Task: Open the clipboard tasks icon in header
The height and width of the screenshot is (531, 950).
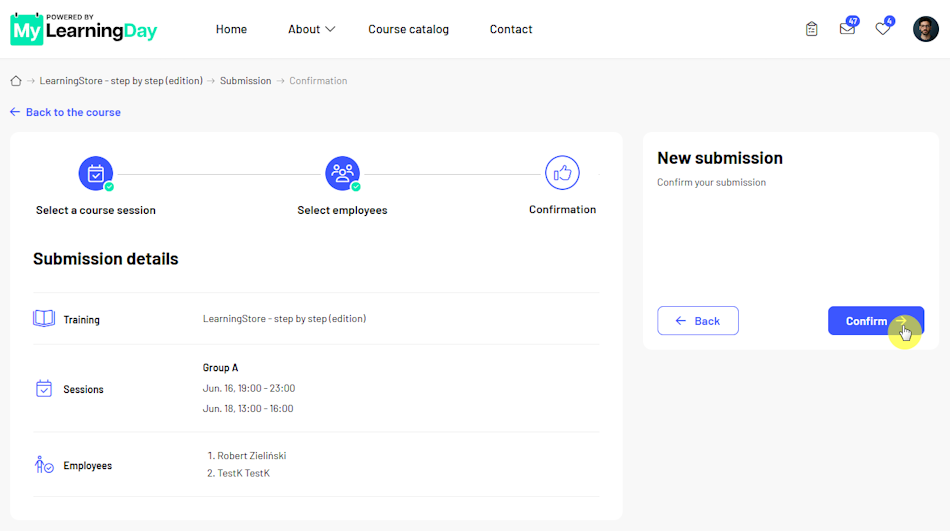Action: pyautogui.click(x=811, y=28)
